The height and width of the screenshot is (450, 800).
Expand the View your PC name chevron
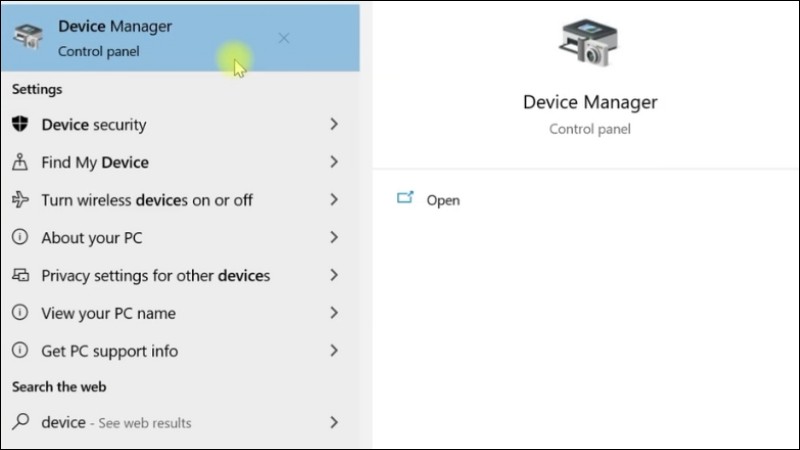(334, 313)
